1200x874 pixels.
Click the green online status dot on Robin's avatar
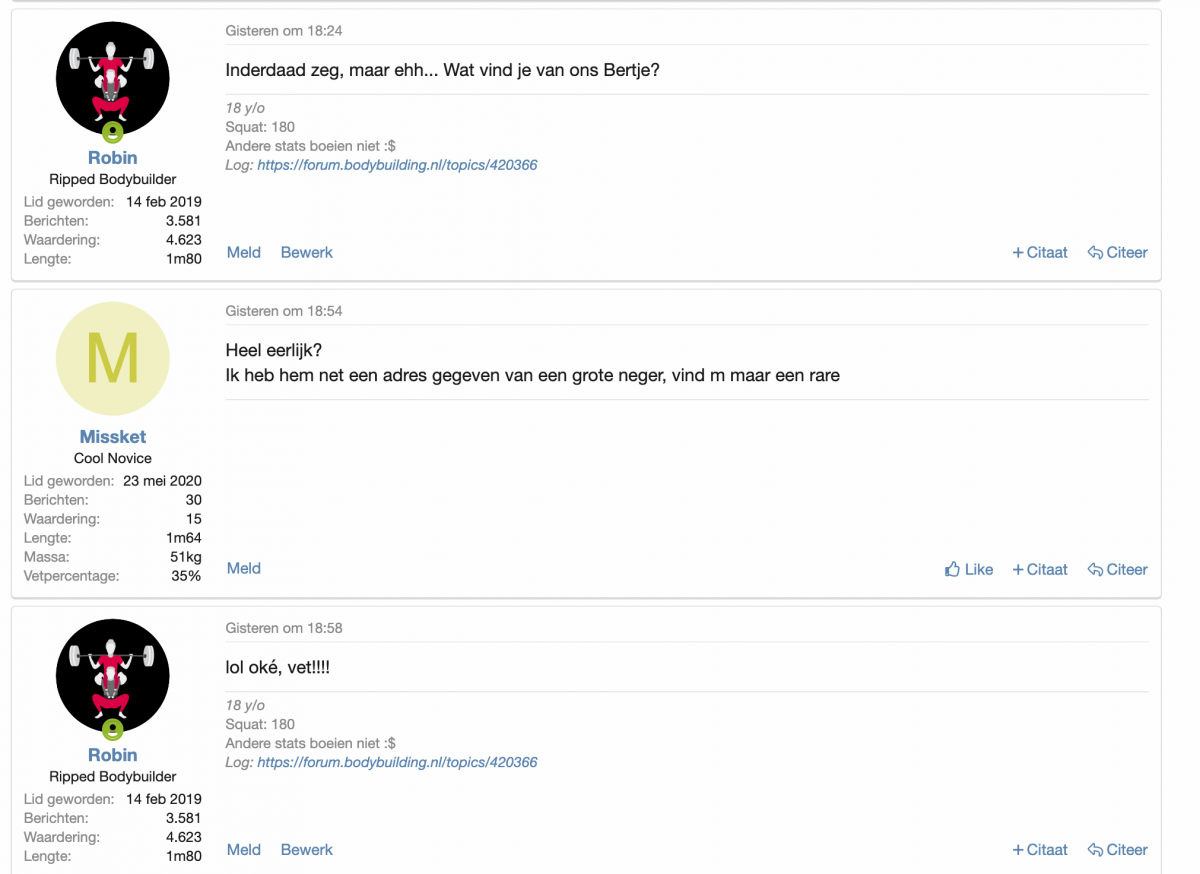tap(113, 130)
